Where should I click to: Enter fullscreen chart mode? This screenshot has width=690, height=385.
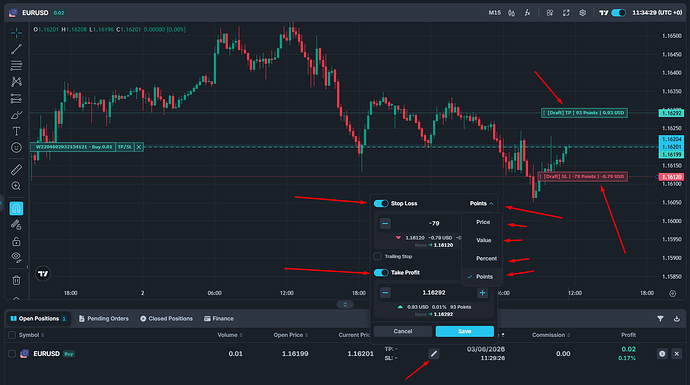pos(566,13)
